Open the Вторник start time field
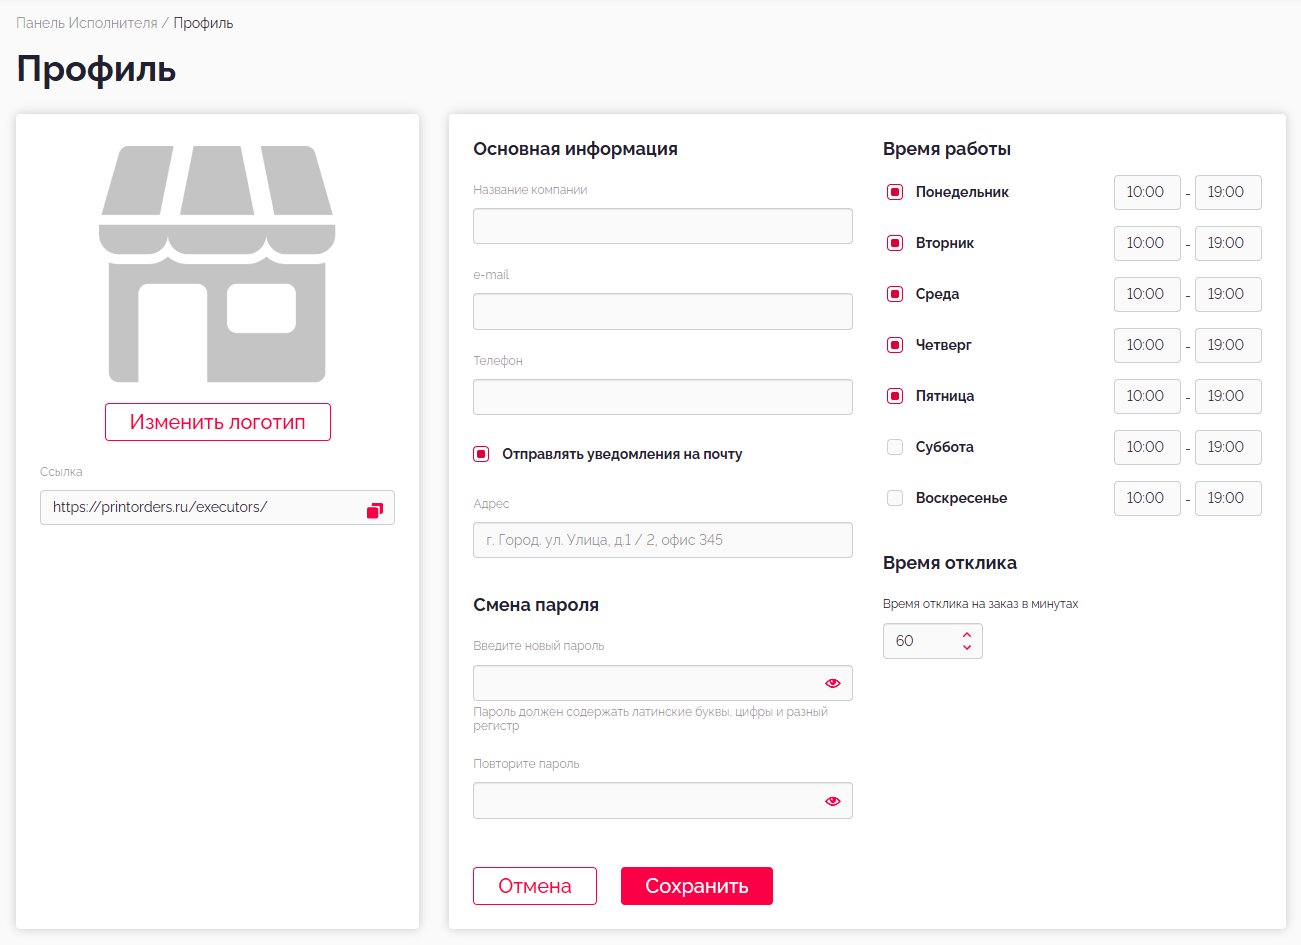1301x945 pixels. [1146, 243]
